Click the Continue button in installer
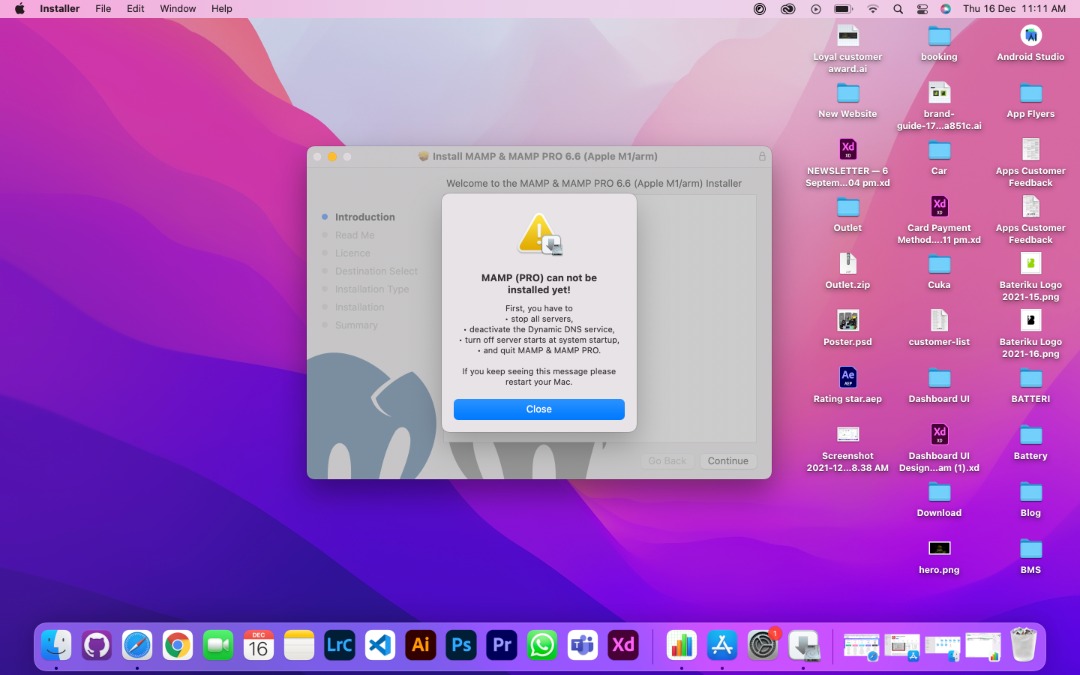 pyautogui.click(x=727, y=461)
